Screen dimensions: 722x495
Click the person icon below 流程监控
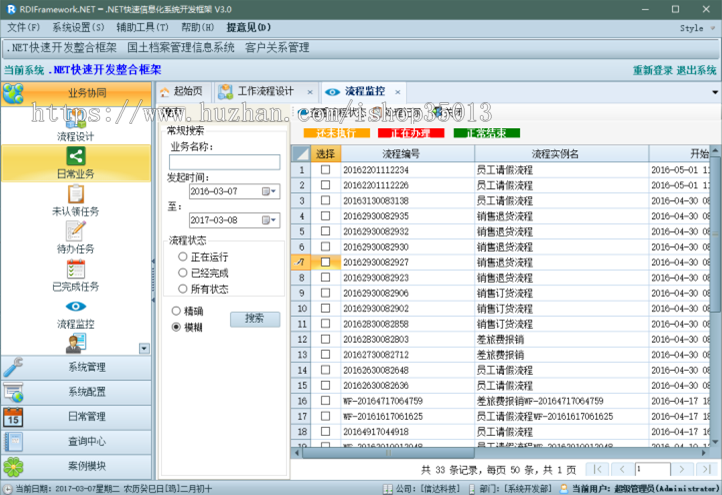click(76, 344)
